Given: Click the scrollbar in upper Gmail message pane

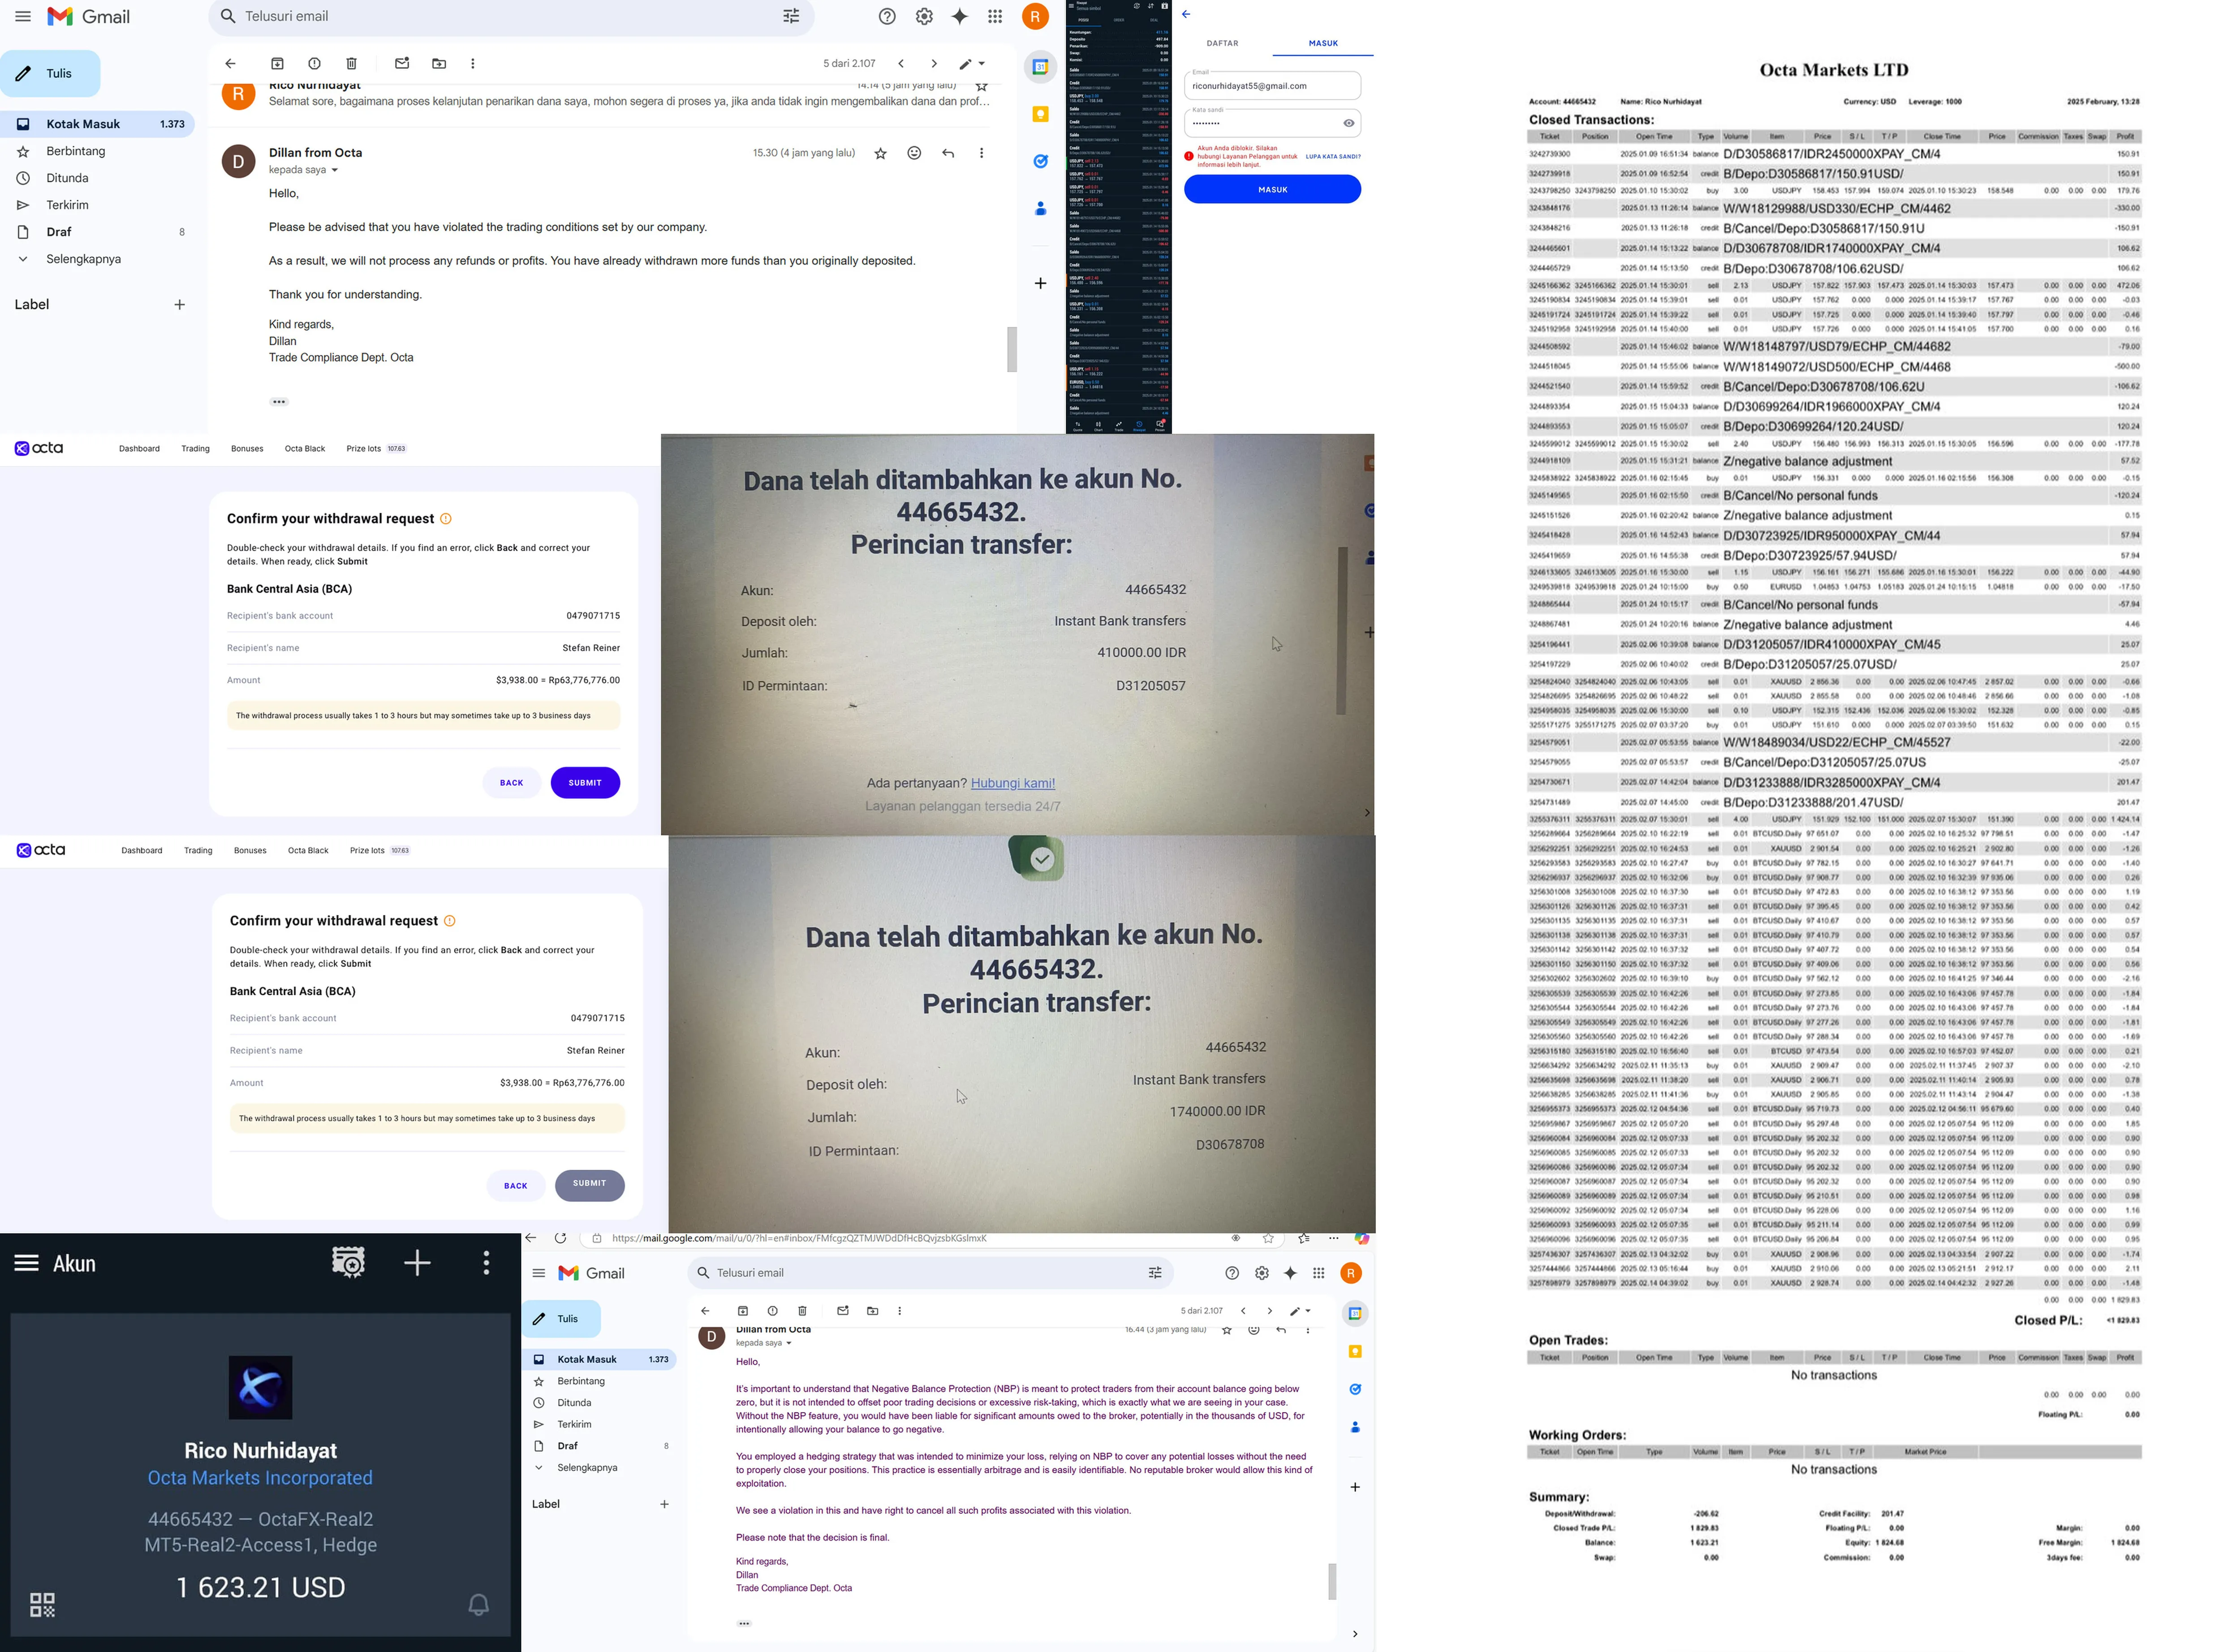Looking at the screenshot, I should (x=1012, y=349).
